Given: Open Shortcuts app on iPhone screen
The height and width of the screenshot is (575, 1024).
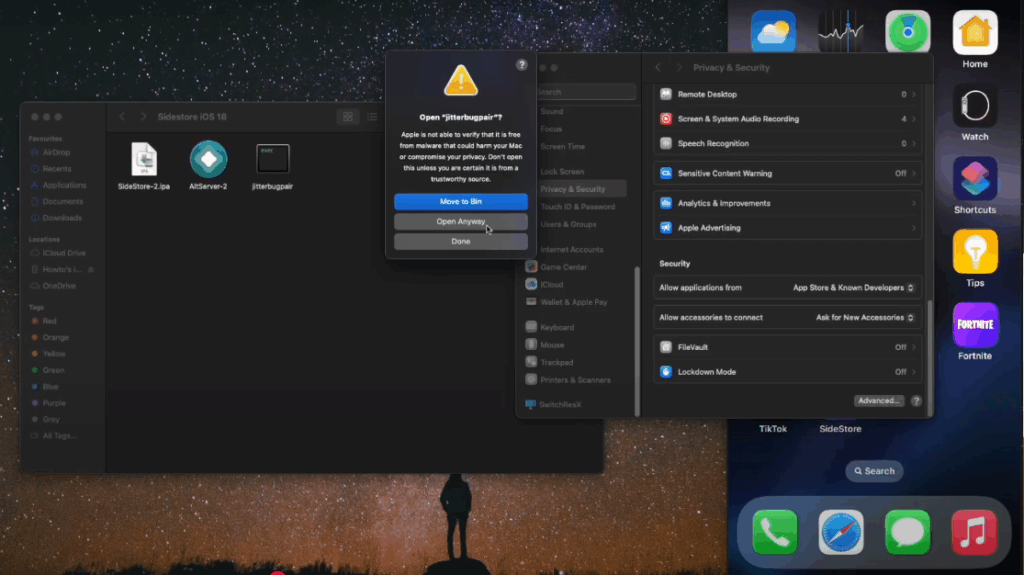Looking at the screenshot, I should [974, 178].
